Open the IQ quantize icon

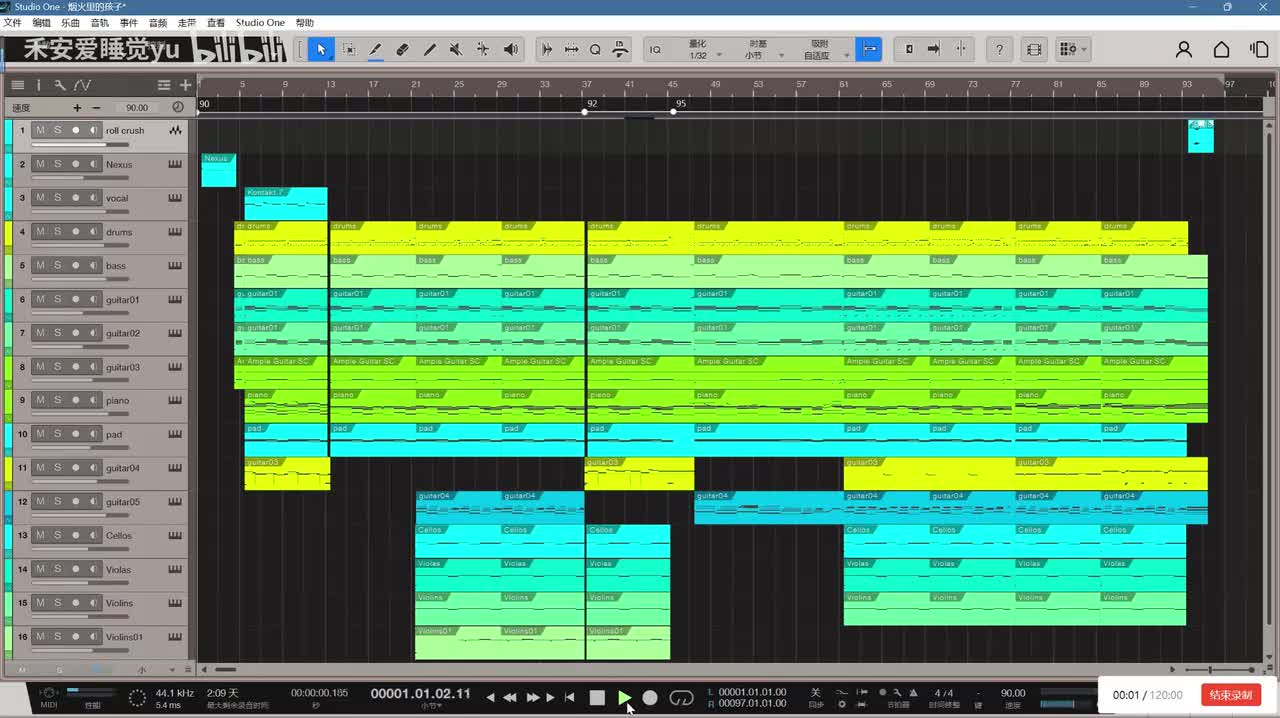coord(655,49)
